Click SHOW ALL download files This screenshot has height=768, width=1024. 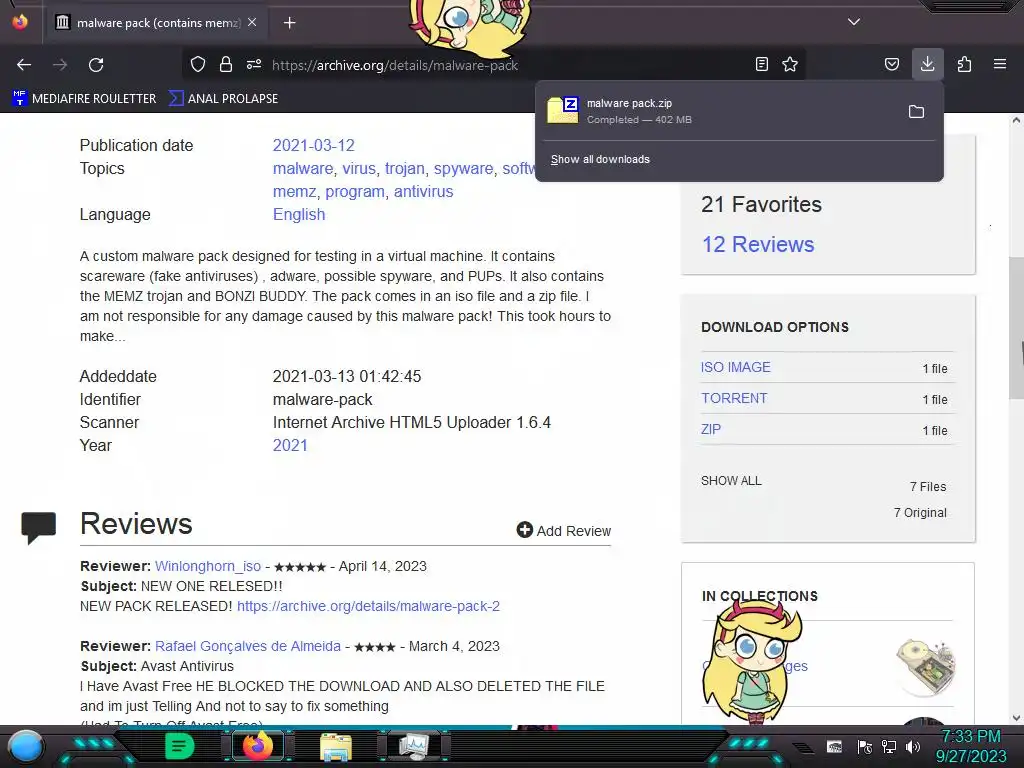coord(731,481)
